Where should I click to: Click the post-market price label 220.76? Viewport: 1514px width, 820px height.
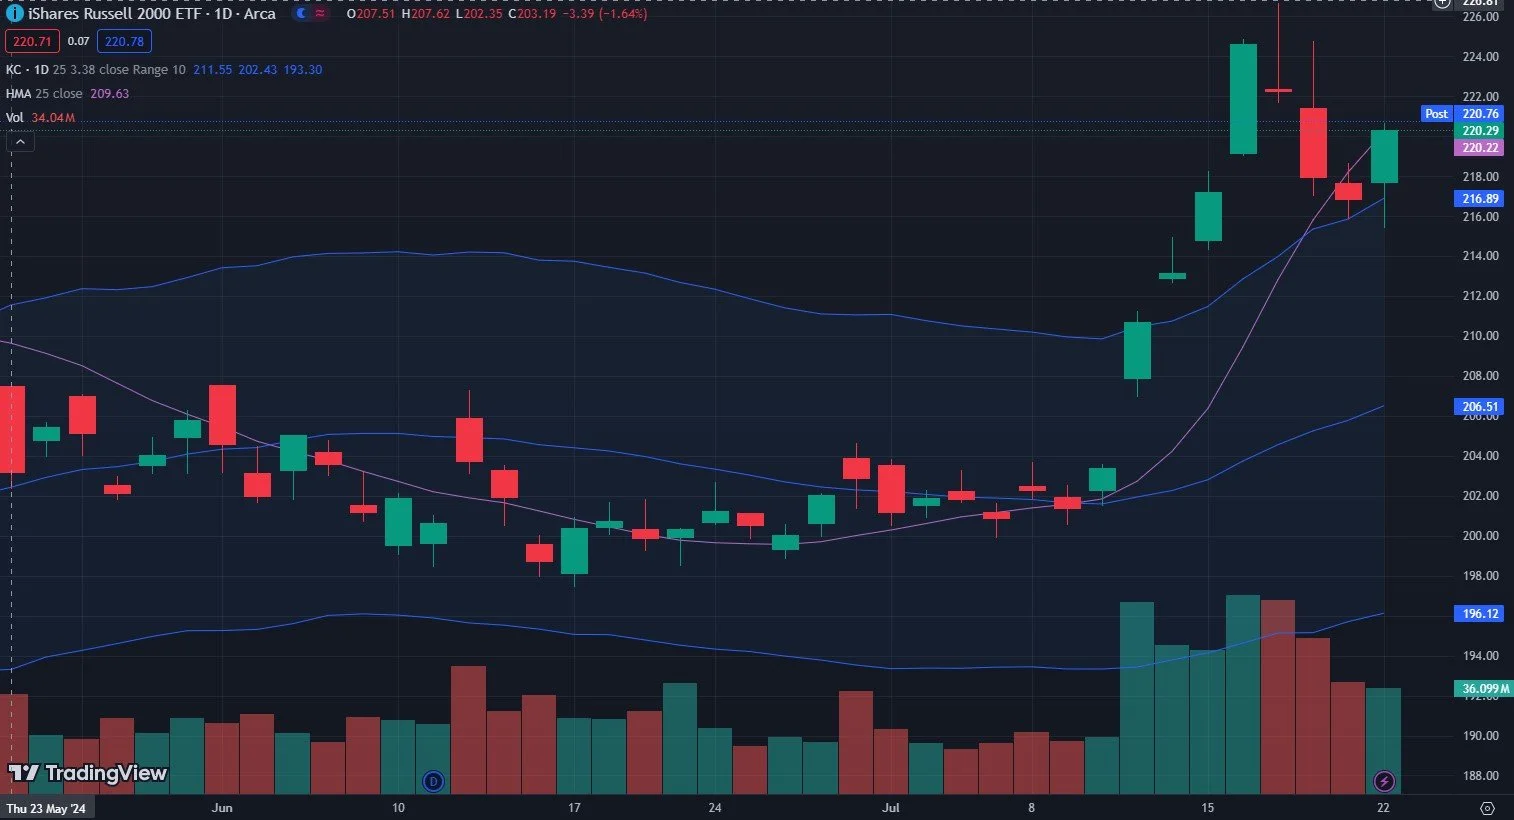point(1479,114)
